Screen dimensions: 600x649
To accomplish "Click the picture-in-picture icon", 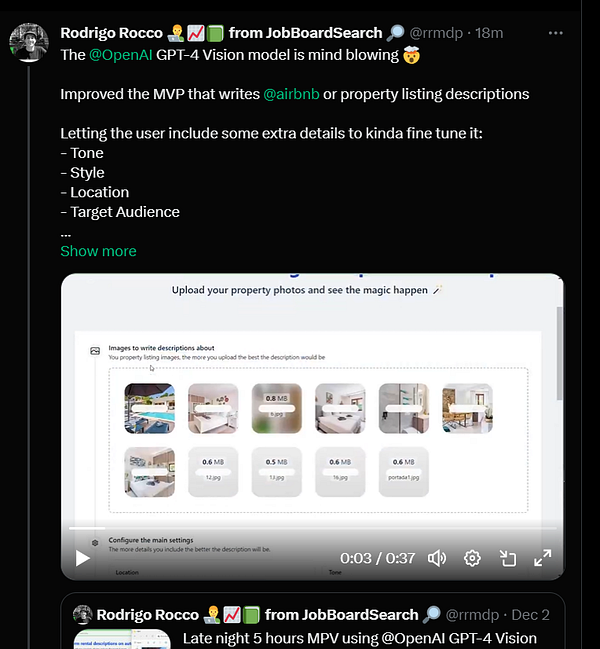I will click(x=508, y=558).
